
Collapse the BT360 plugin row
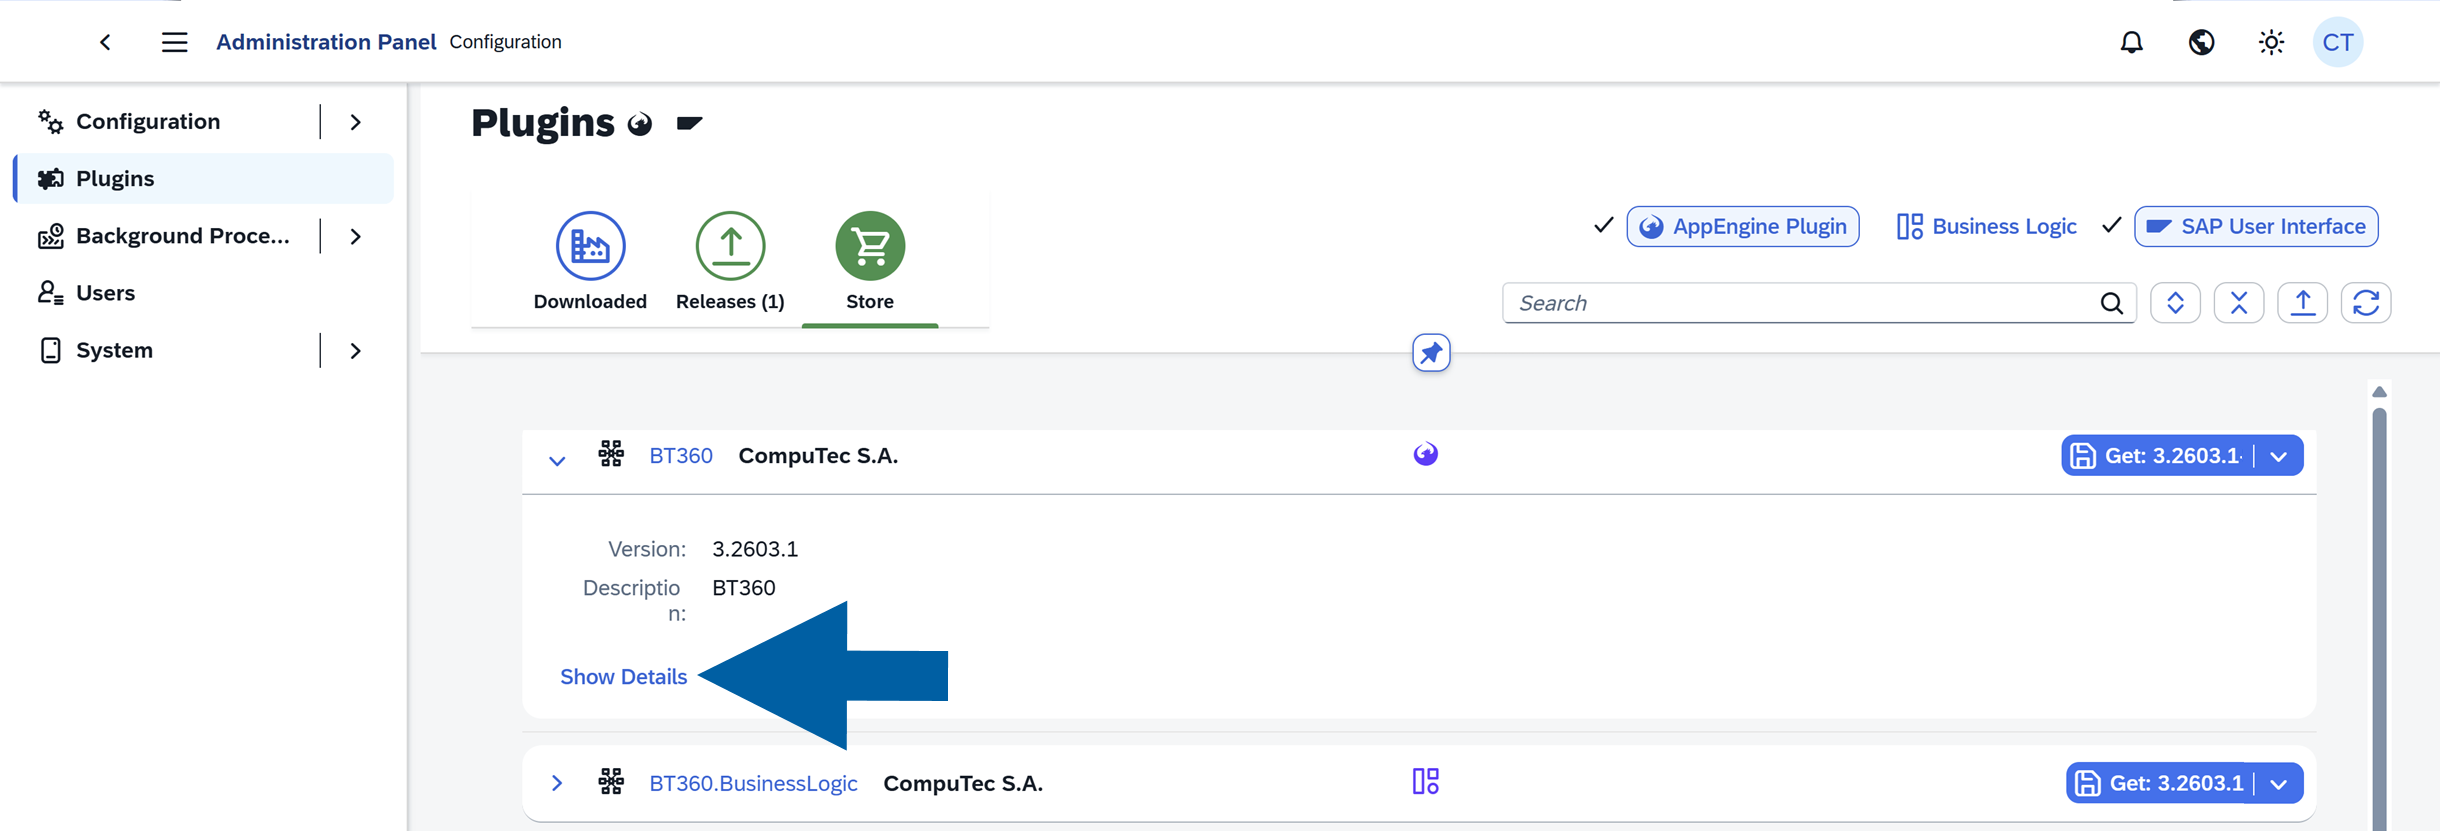click(x=557, y=461)
